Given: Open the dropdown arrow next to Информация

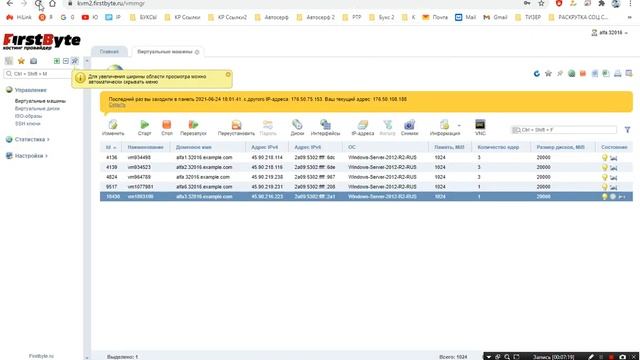Looking at the screenshot, I should 459,125.
